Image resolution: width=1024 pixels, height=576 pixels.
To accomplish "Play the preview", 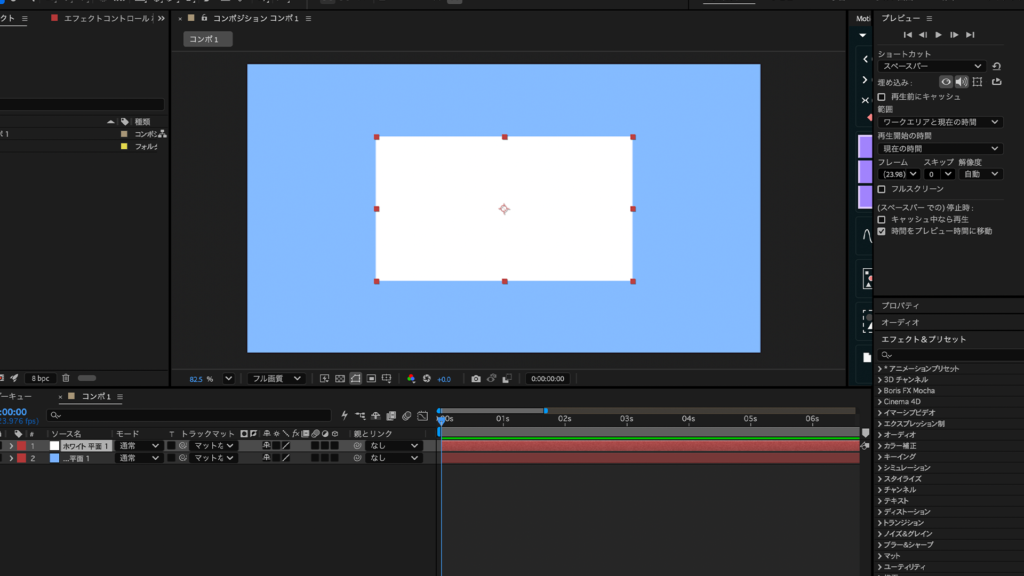I will [938, 35].
